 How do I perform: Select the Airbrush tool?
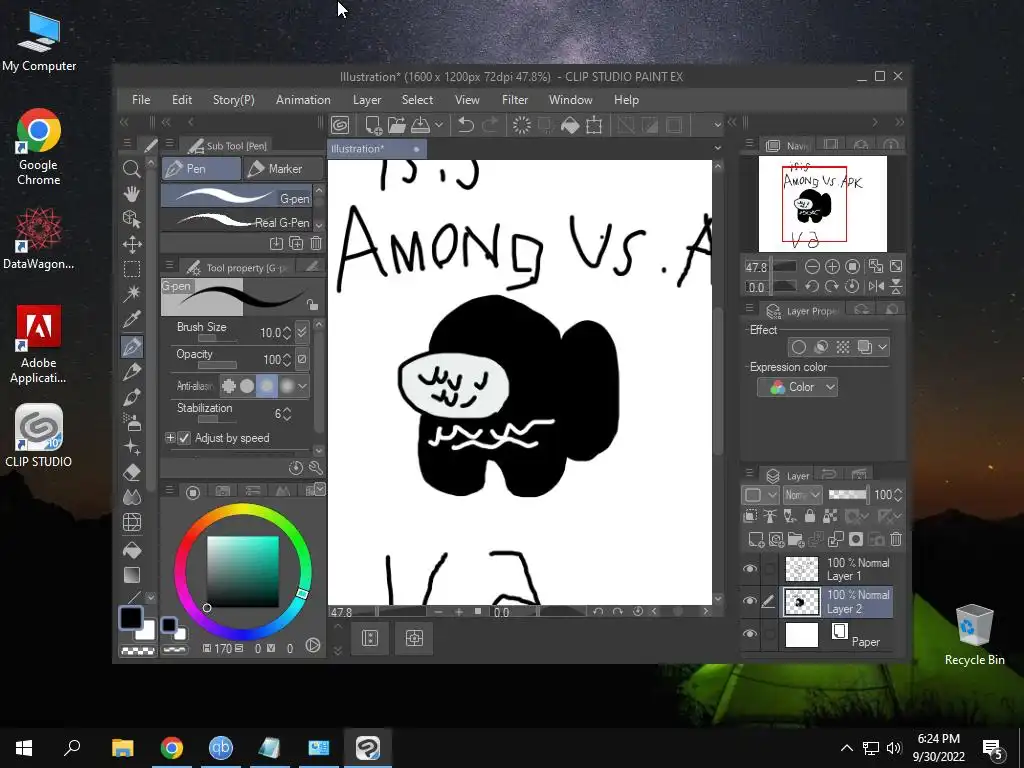[132, 422]
